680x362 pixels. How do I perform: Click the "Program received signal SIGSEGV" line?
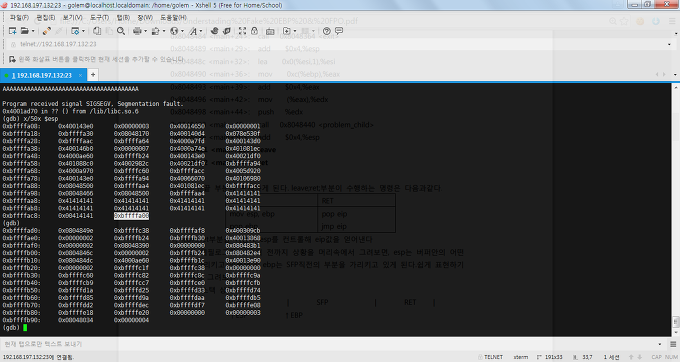point(93,104)
